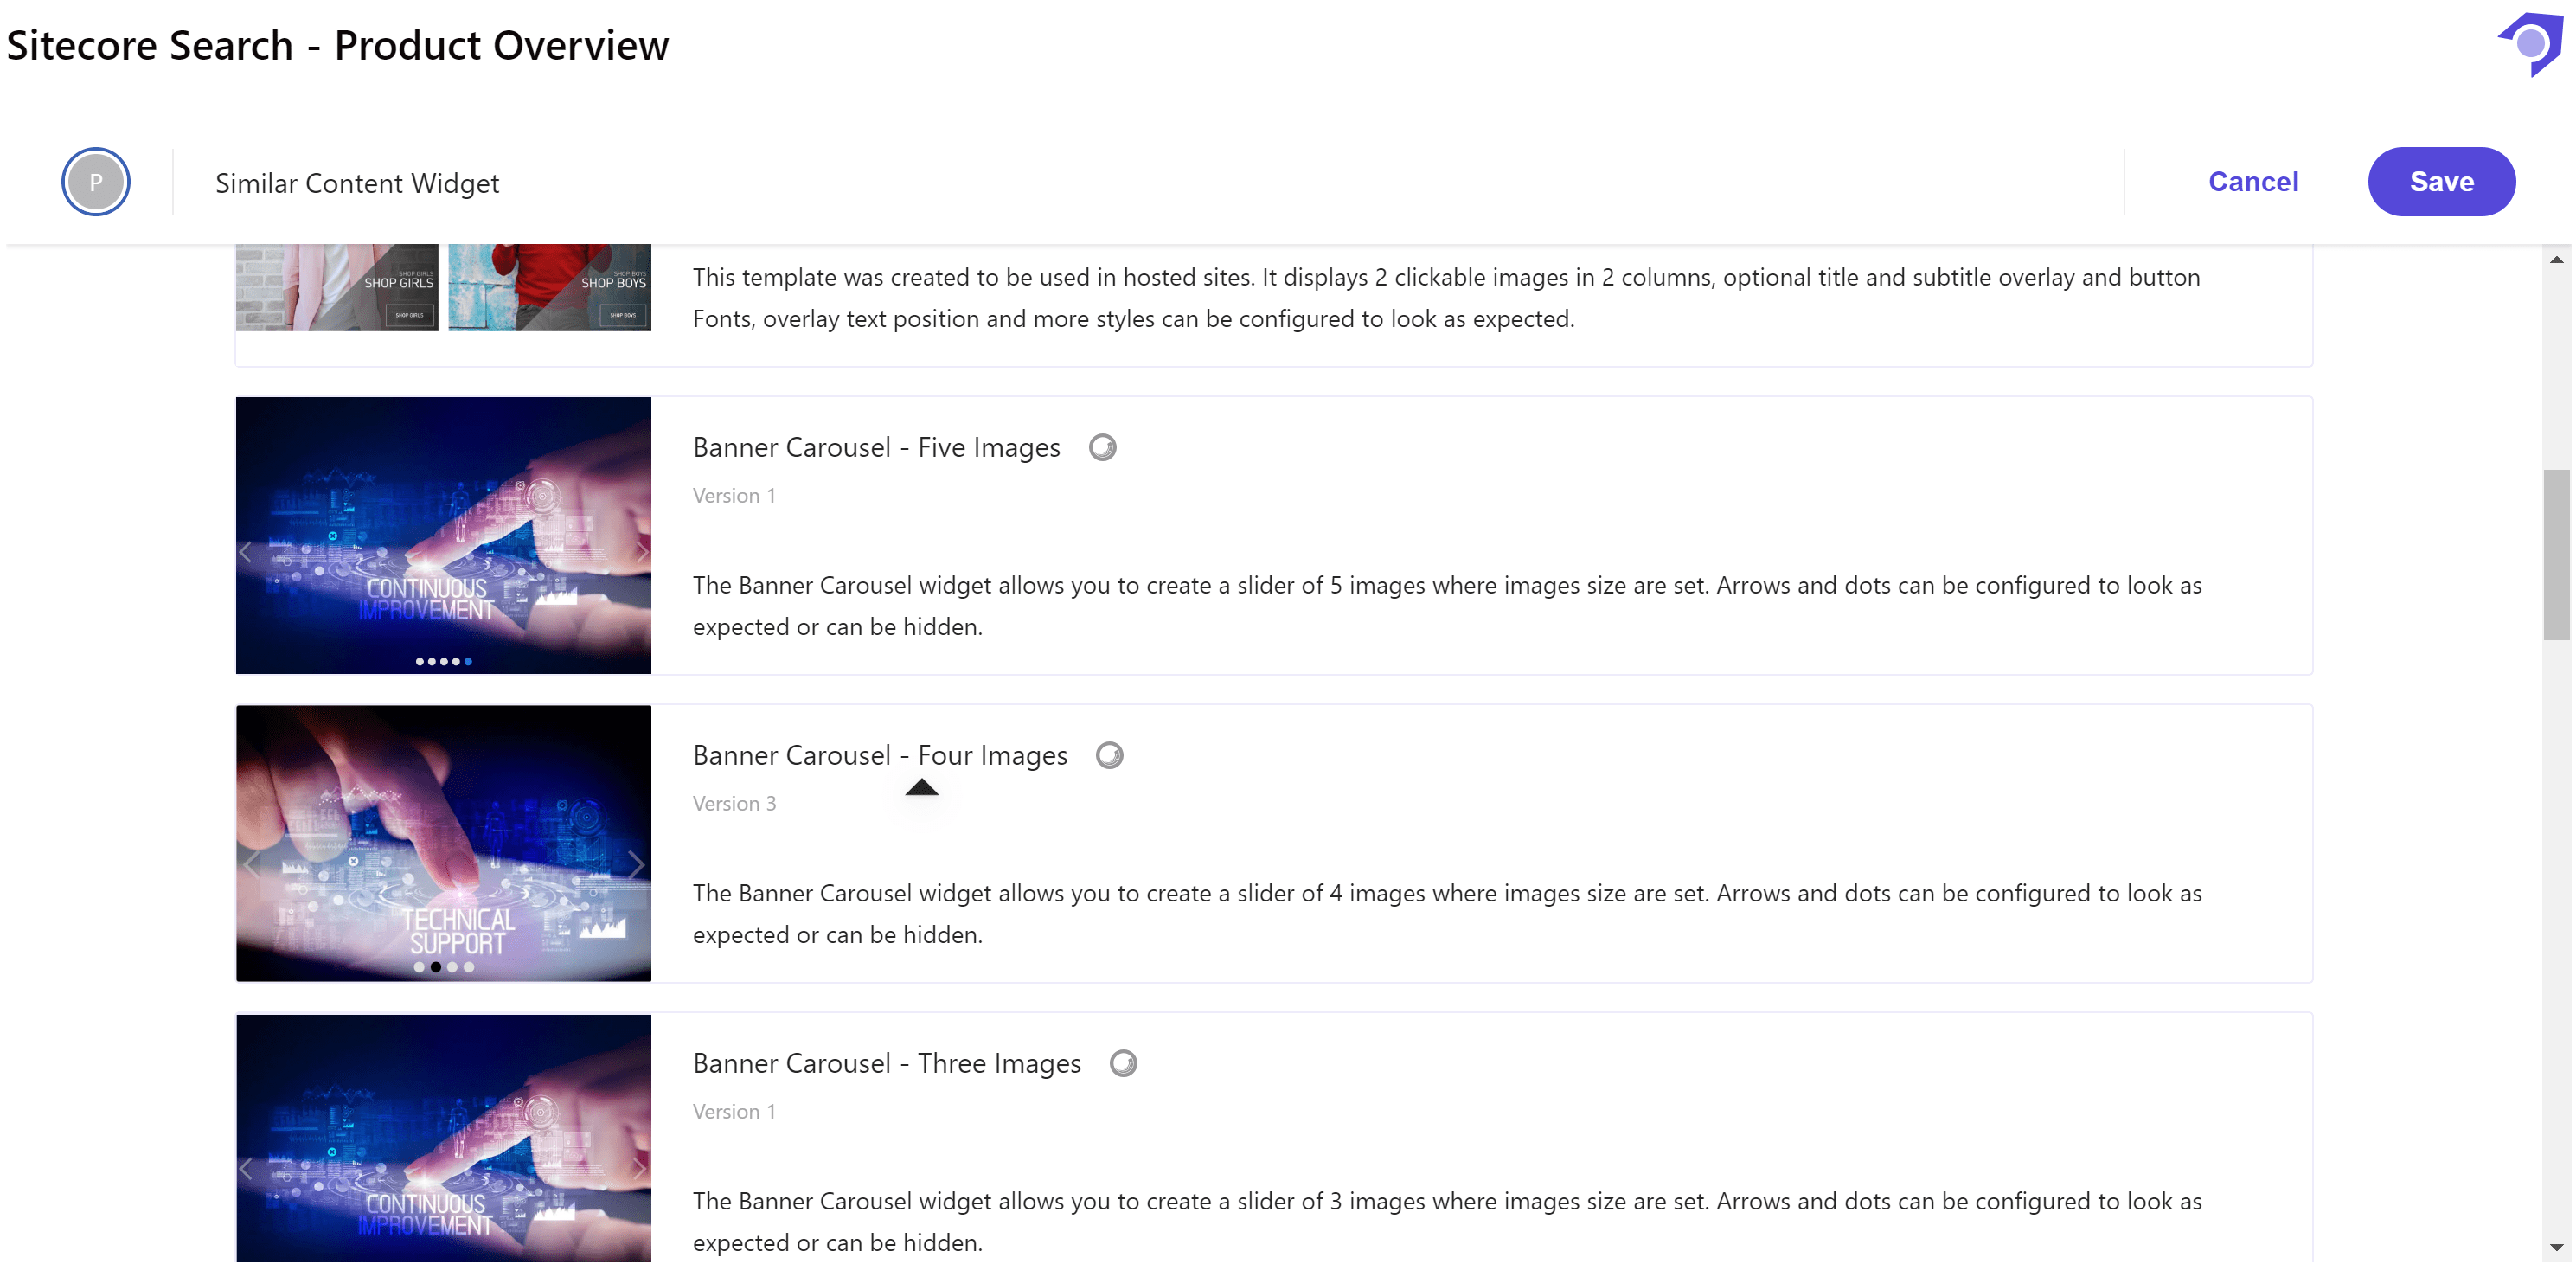Click next arrow on Three Images preview

pyautogui.click(x=640, y=1168)
